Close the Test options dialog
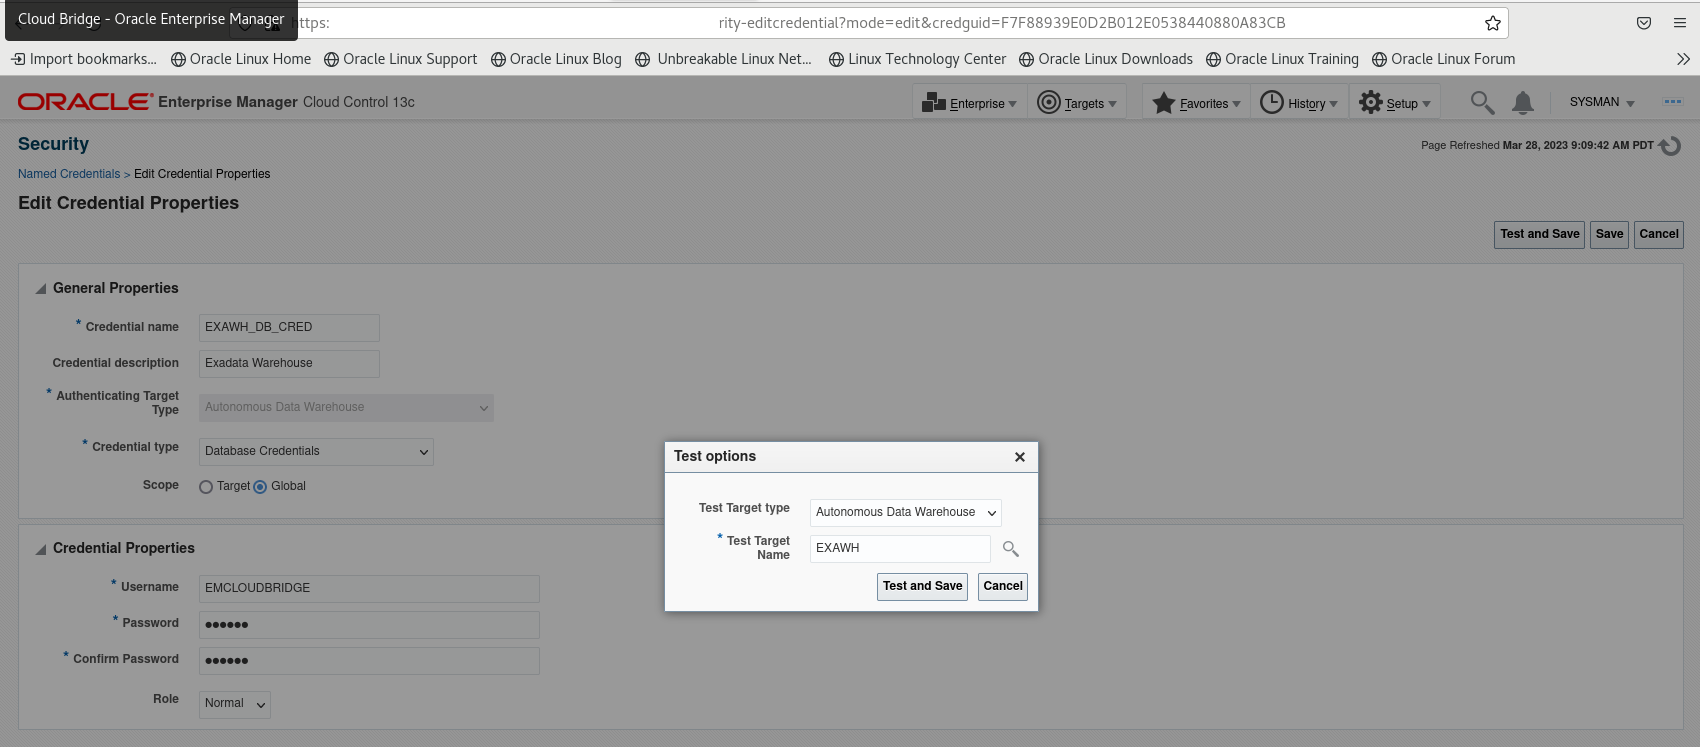 point(1020,457)
